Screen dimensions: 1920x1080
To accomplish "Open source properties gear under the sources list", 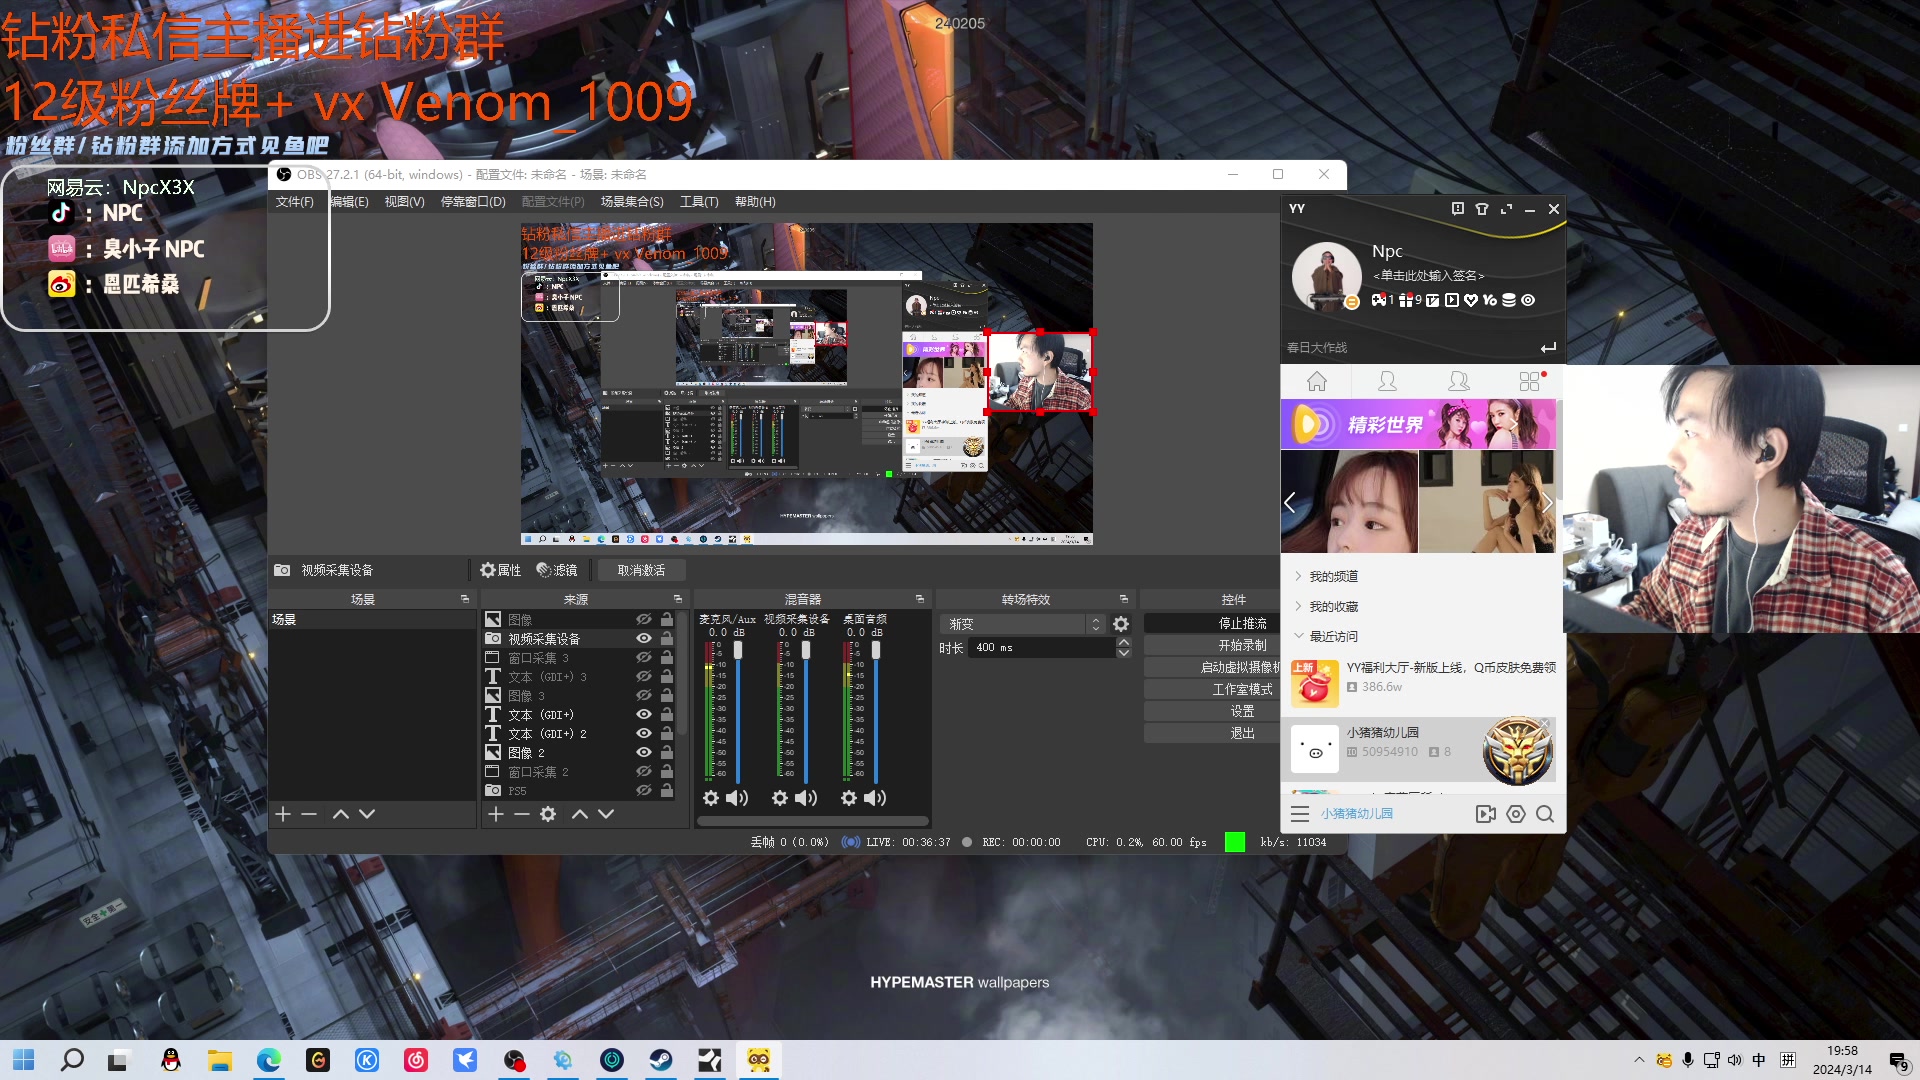I will 548,814.
